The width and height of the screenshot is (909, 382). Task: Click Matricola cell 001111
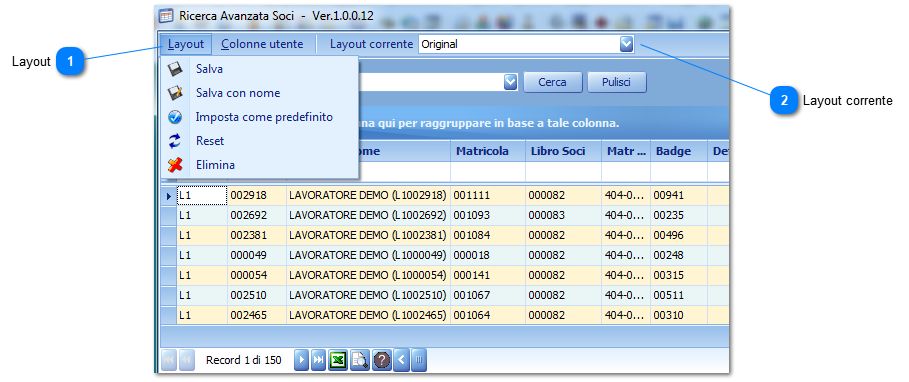pos(488,196)
